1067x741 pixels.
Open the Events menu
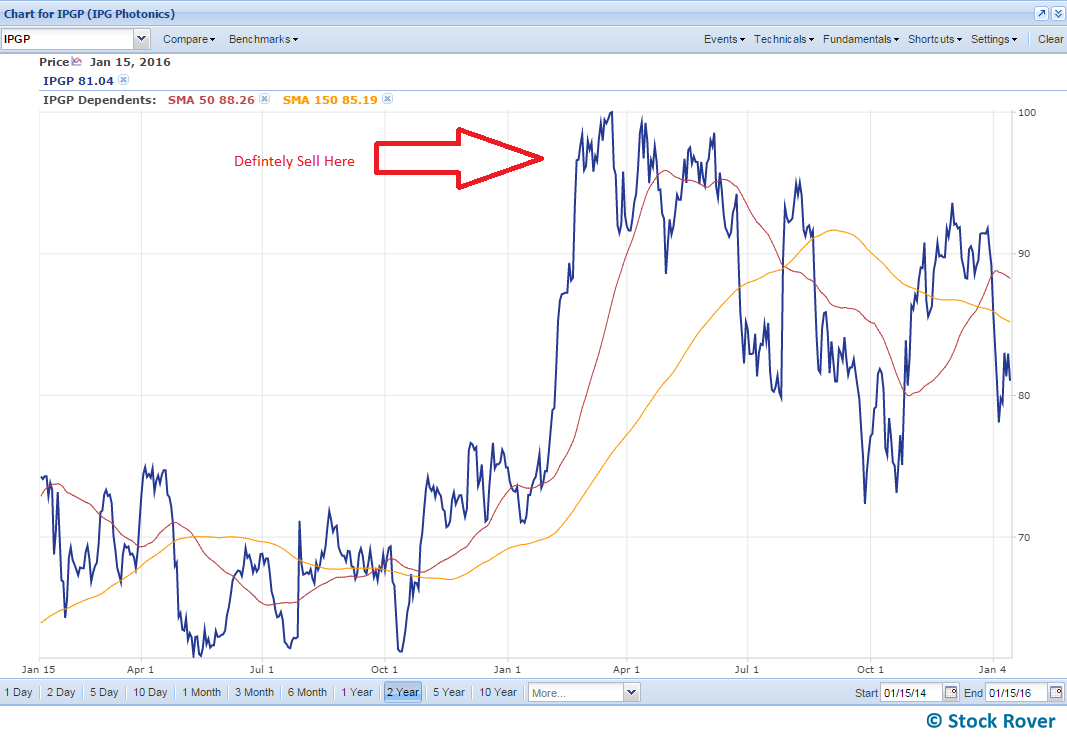(724, 39)
